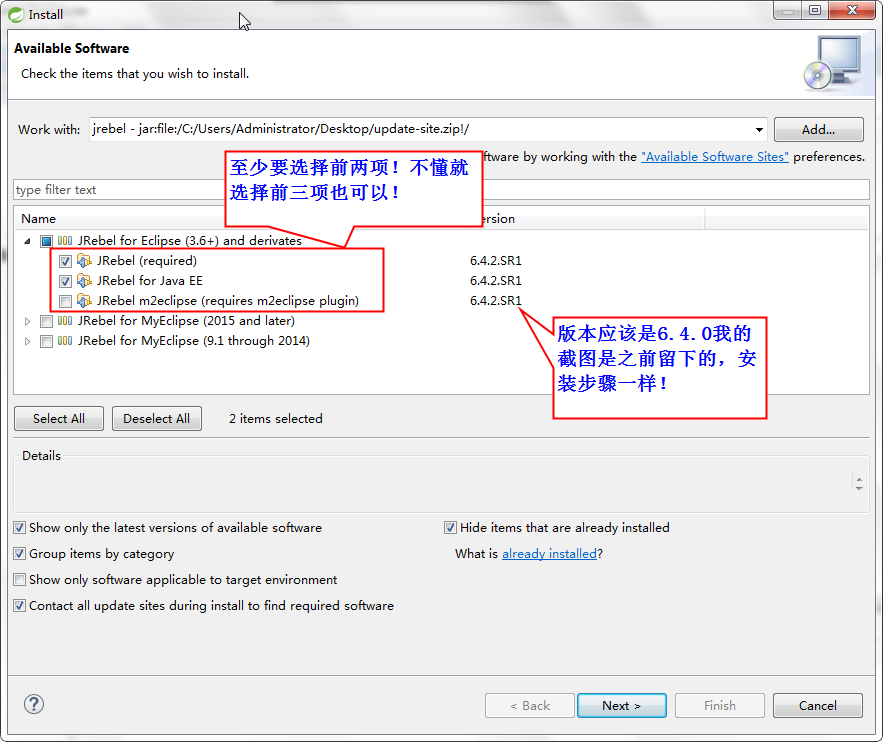The image size is (883, 742).
Task: Click the JRebel (required) plugin icon
Action: [84, 261]
